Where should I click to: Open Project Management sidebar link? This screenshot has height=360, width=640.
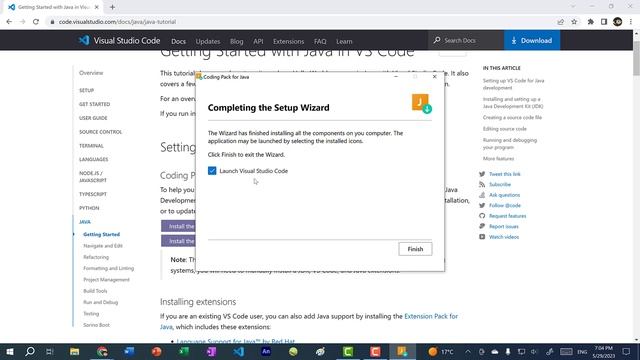(107, 280)
